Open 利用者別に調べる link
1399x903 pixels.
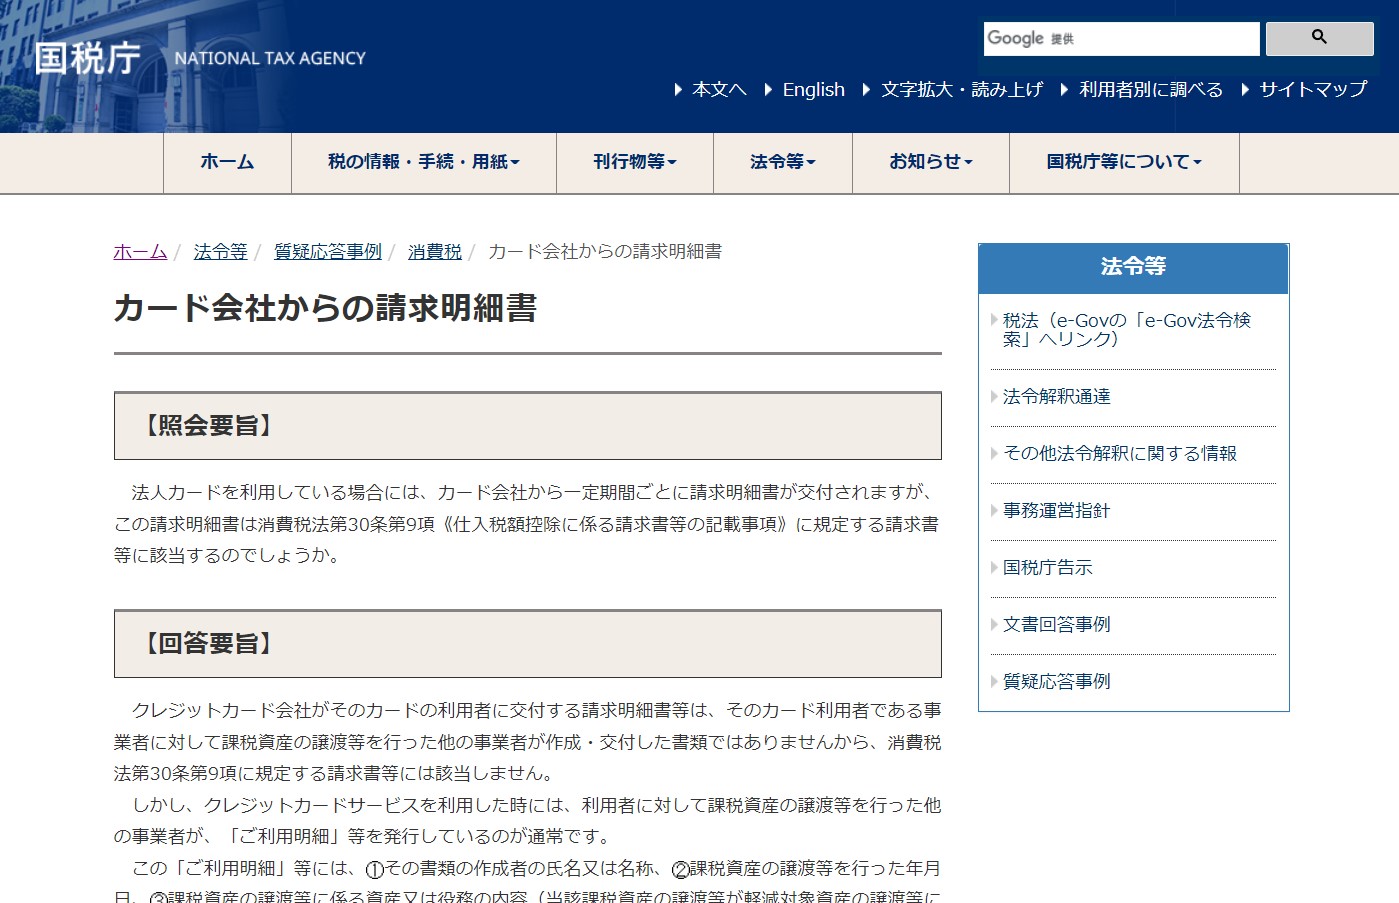[1150, 90]
